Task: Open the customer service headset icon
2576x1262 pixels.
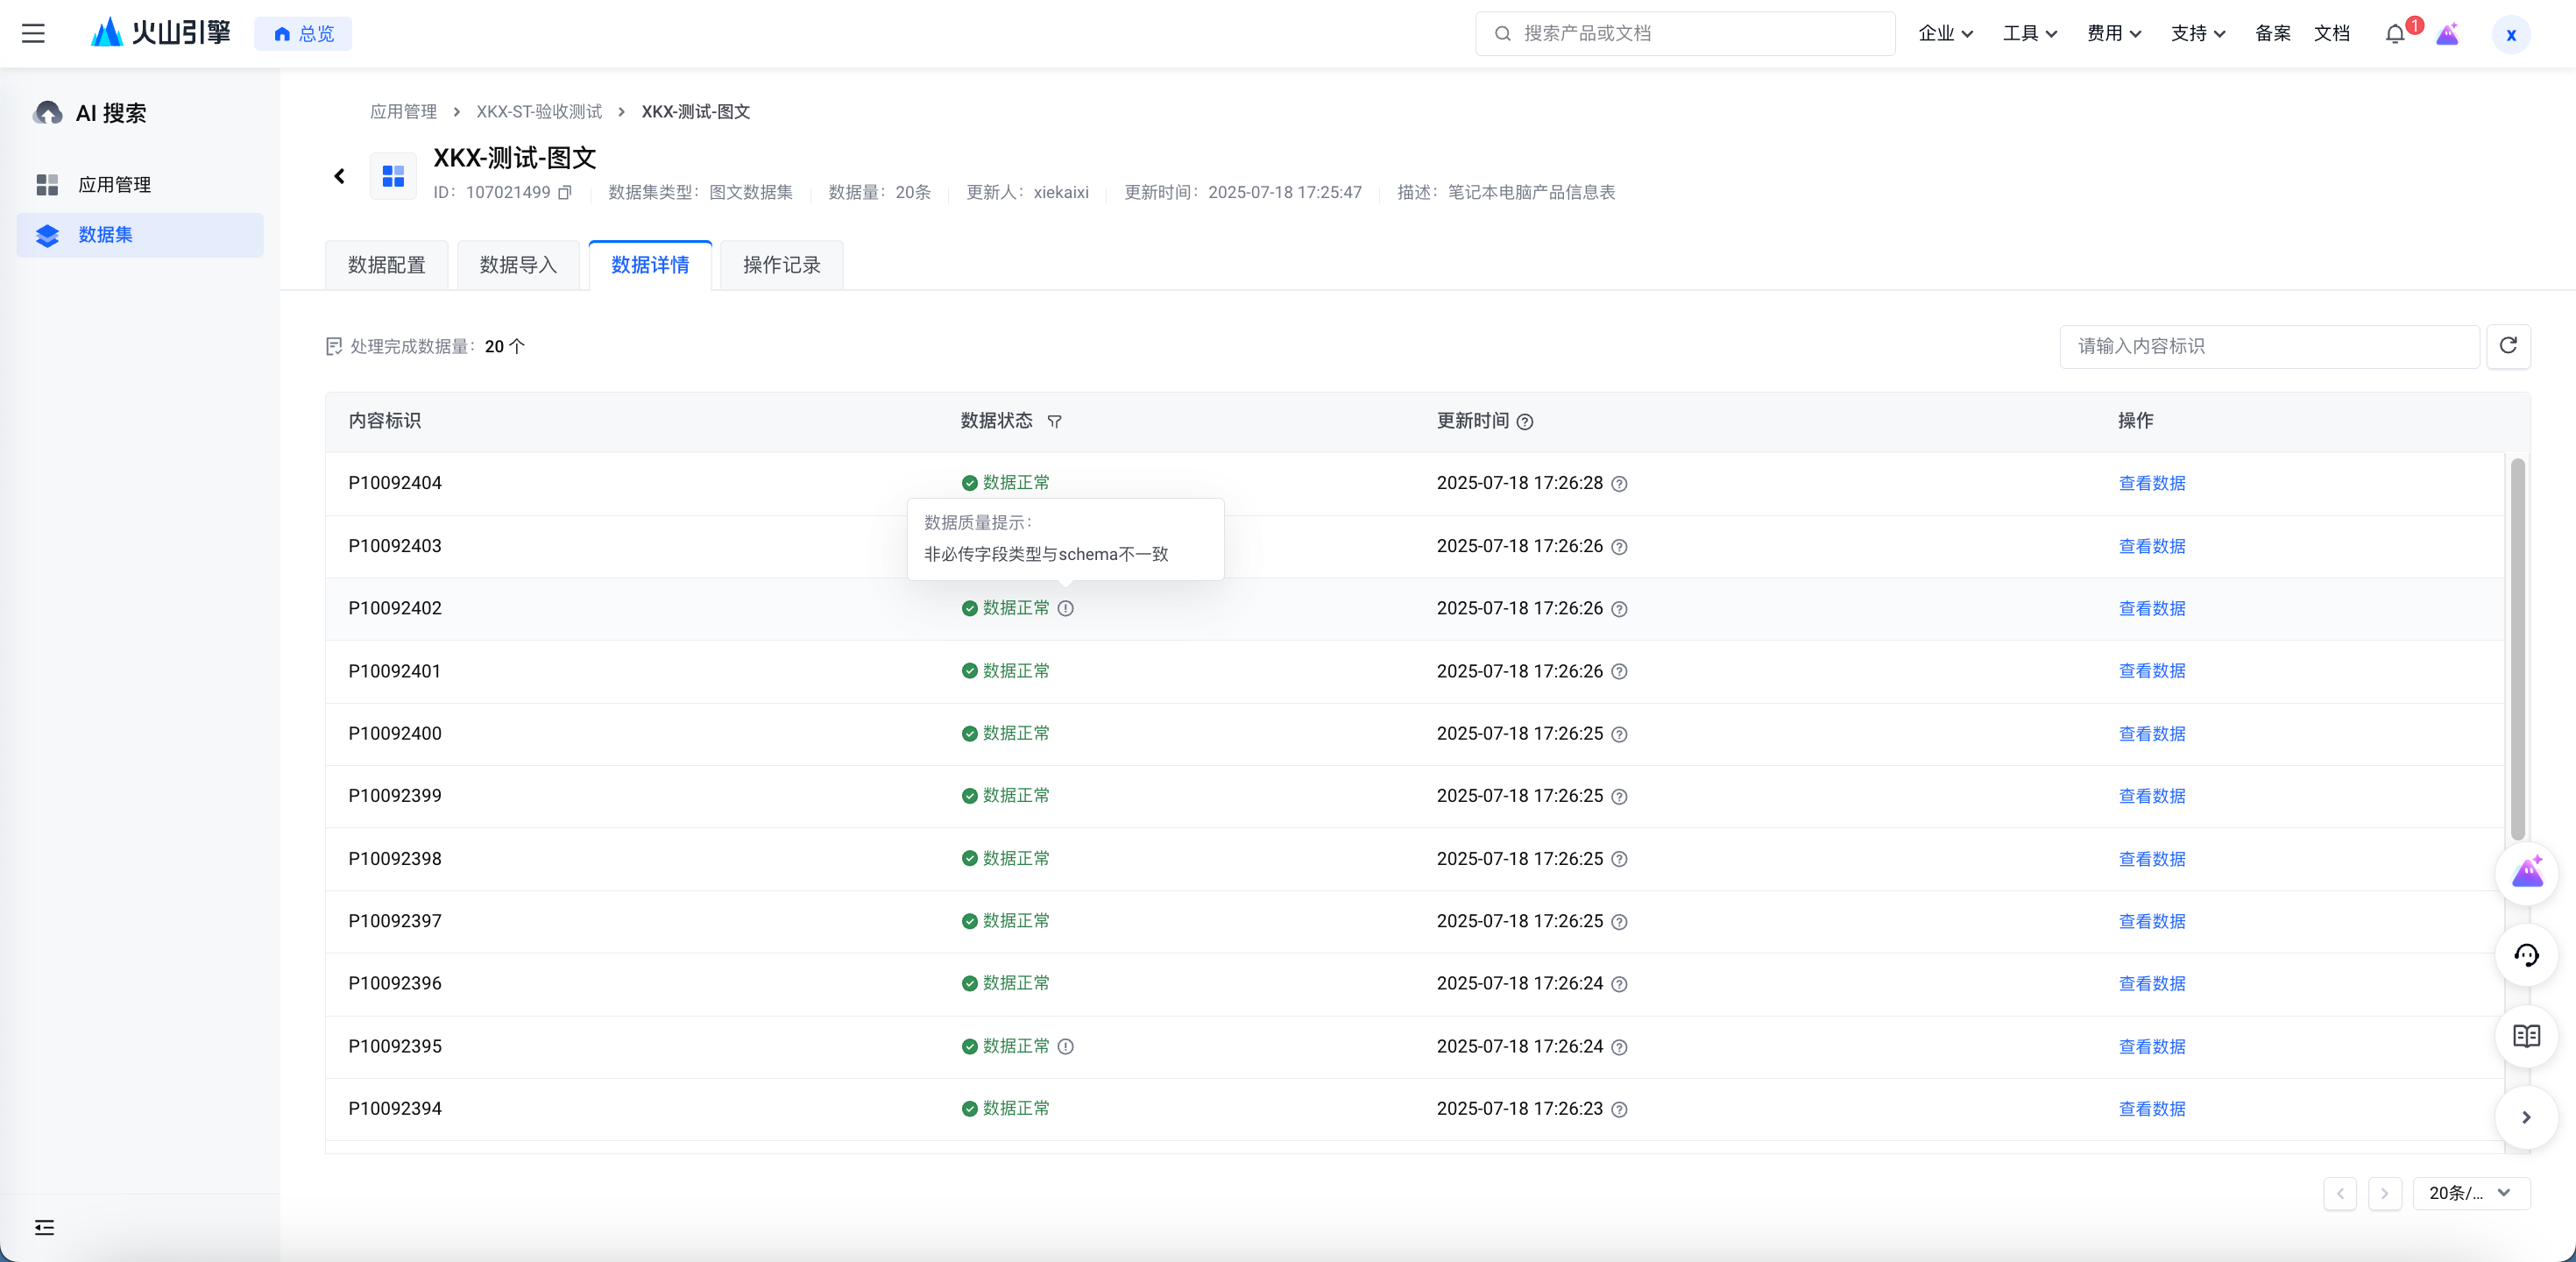Action: [2526, 955]
